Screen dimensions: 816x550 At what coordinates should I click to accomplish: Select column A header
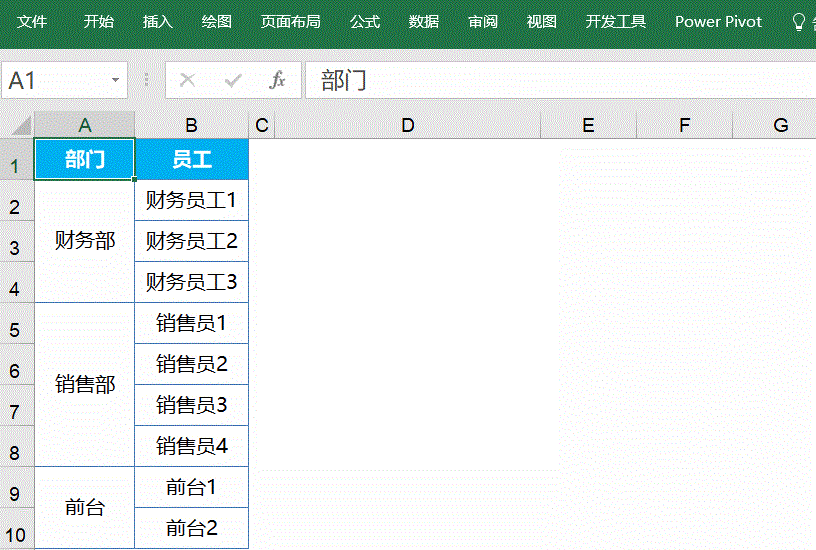point(84,125)
